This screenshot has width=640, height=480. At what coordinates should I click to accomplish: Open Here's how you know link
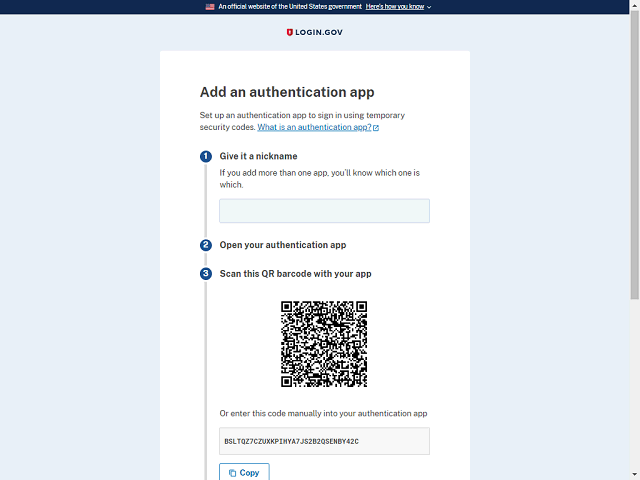[395, 7]
